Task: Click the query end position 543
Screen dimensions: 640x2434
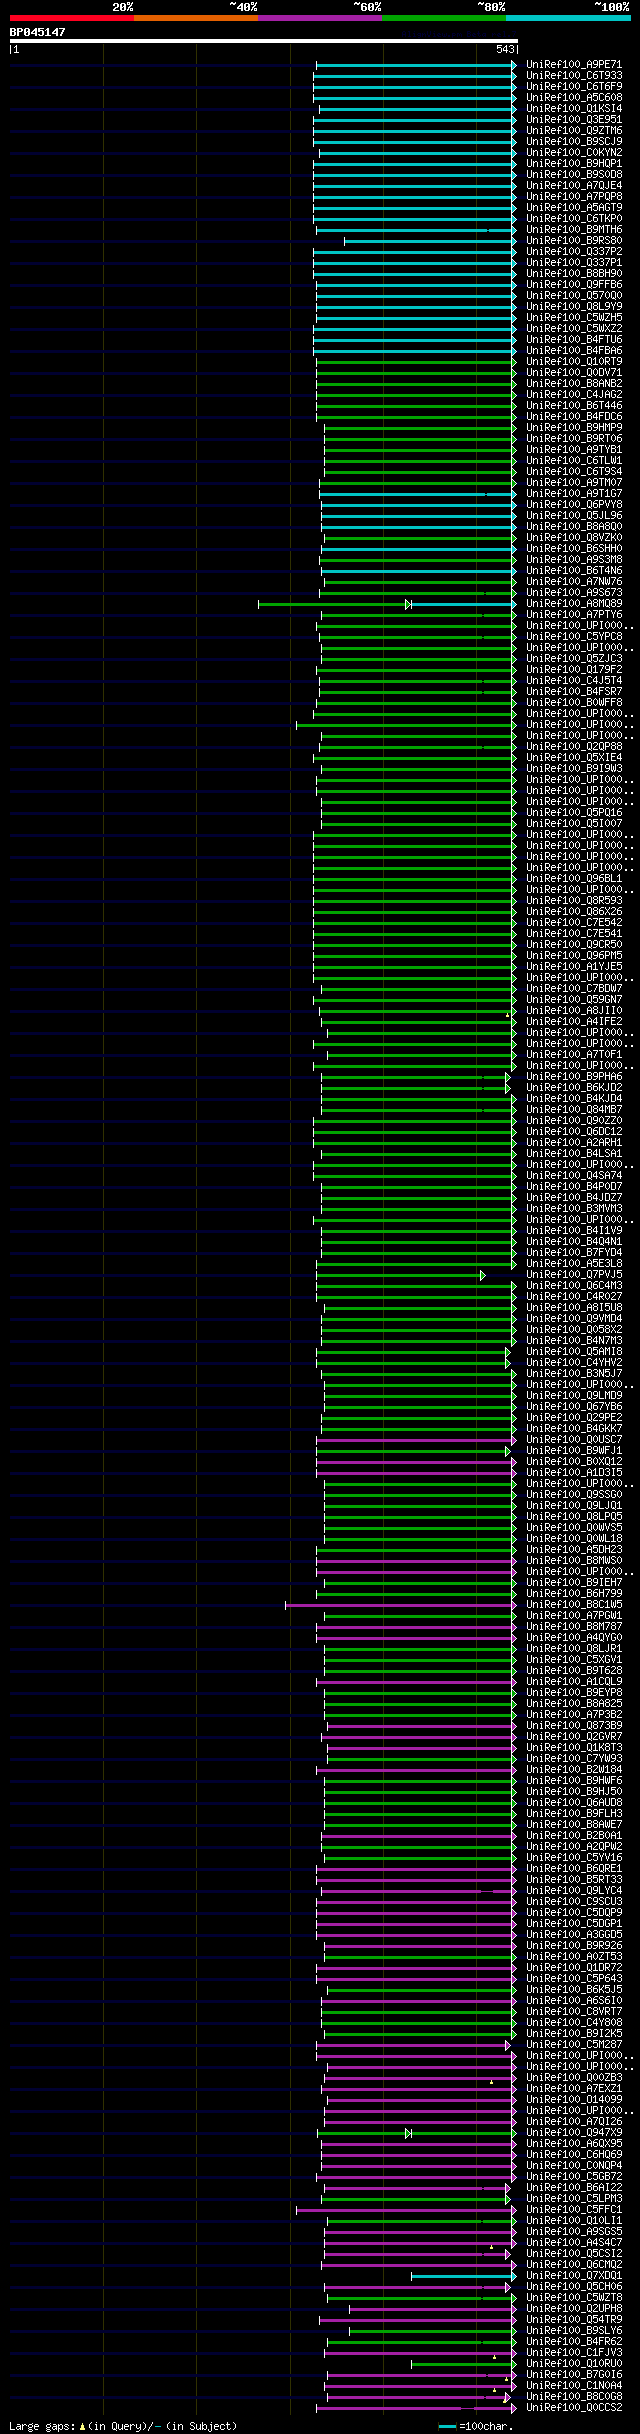Action: tap(505, 49)
